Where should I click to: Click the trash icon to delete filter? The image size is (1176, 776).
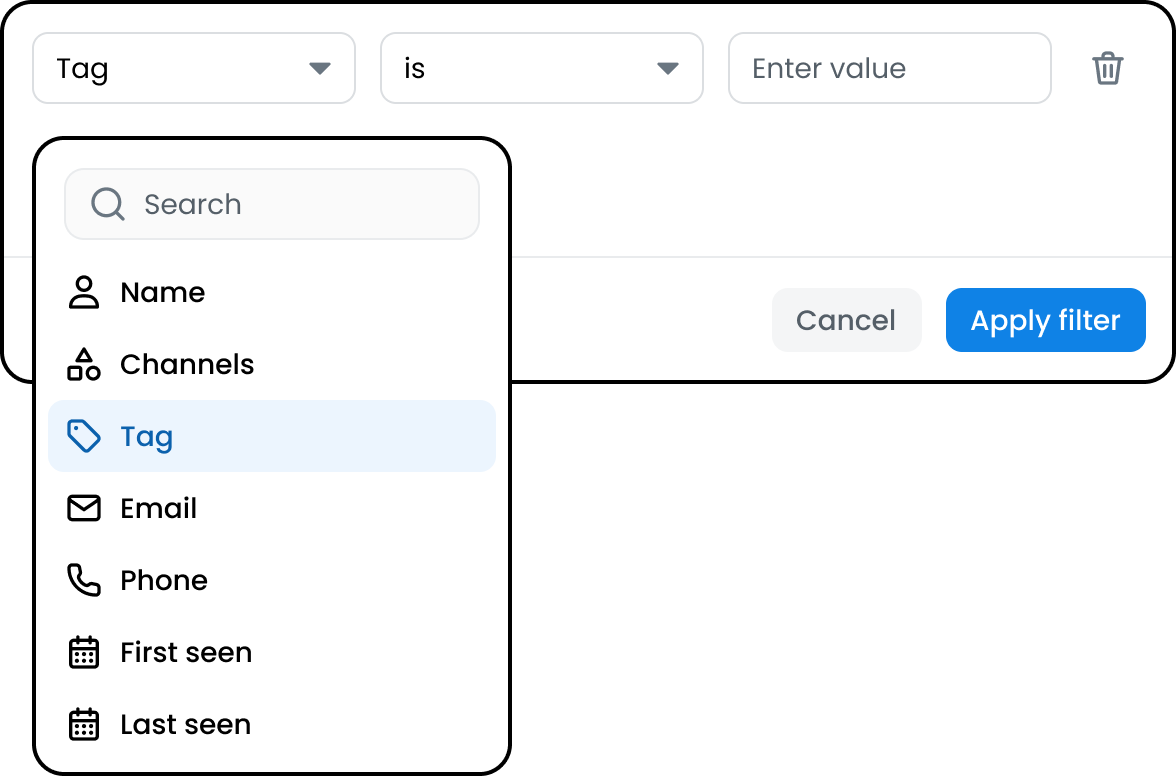click(x=1107, y=68)
